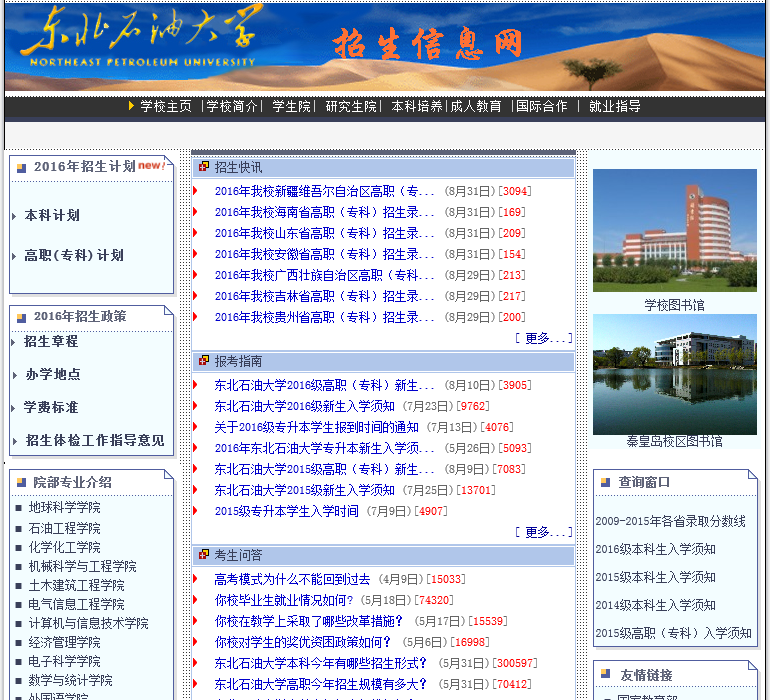
Task: Open 高考模式为什么不能回到过去 question
Action: coord(292,580)
